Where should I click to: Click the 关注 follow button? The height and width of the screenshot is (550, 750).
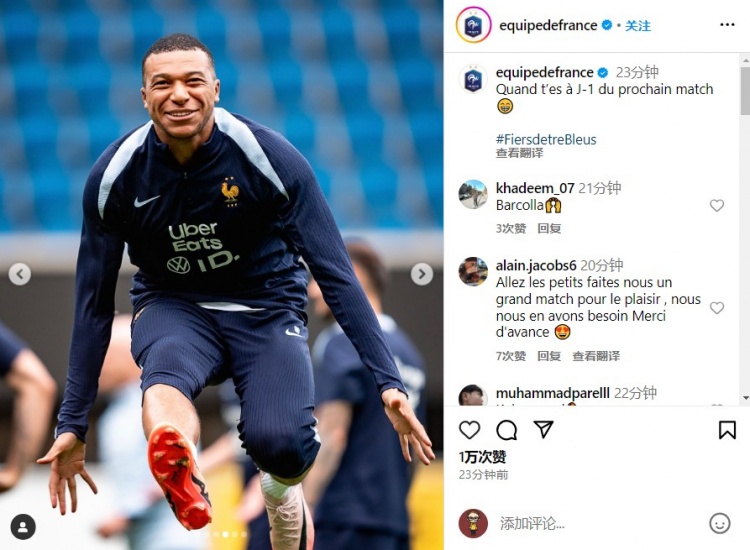click(x=638, y=26)
